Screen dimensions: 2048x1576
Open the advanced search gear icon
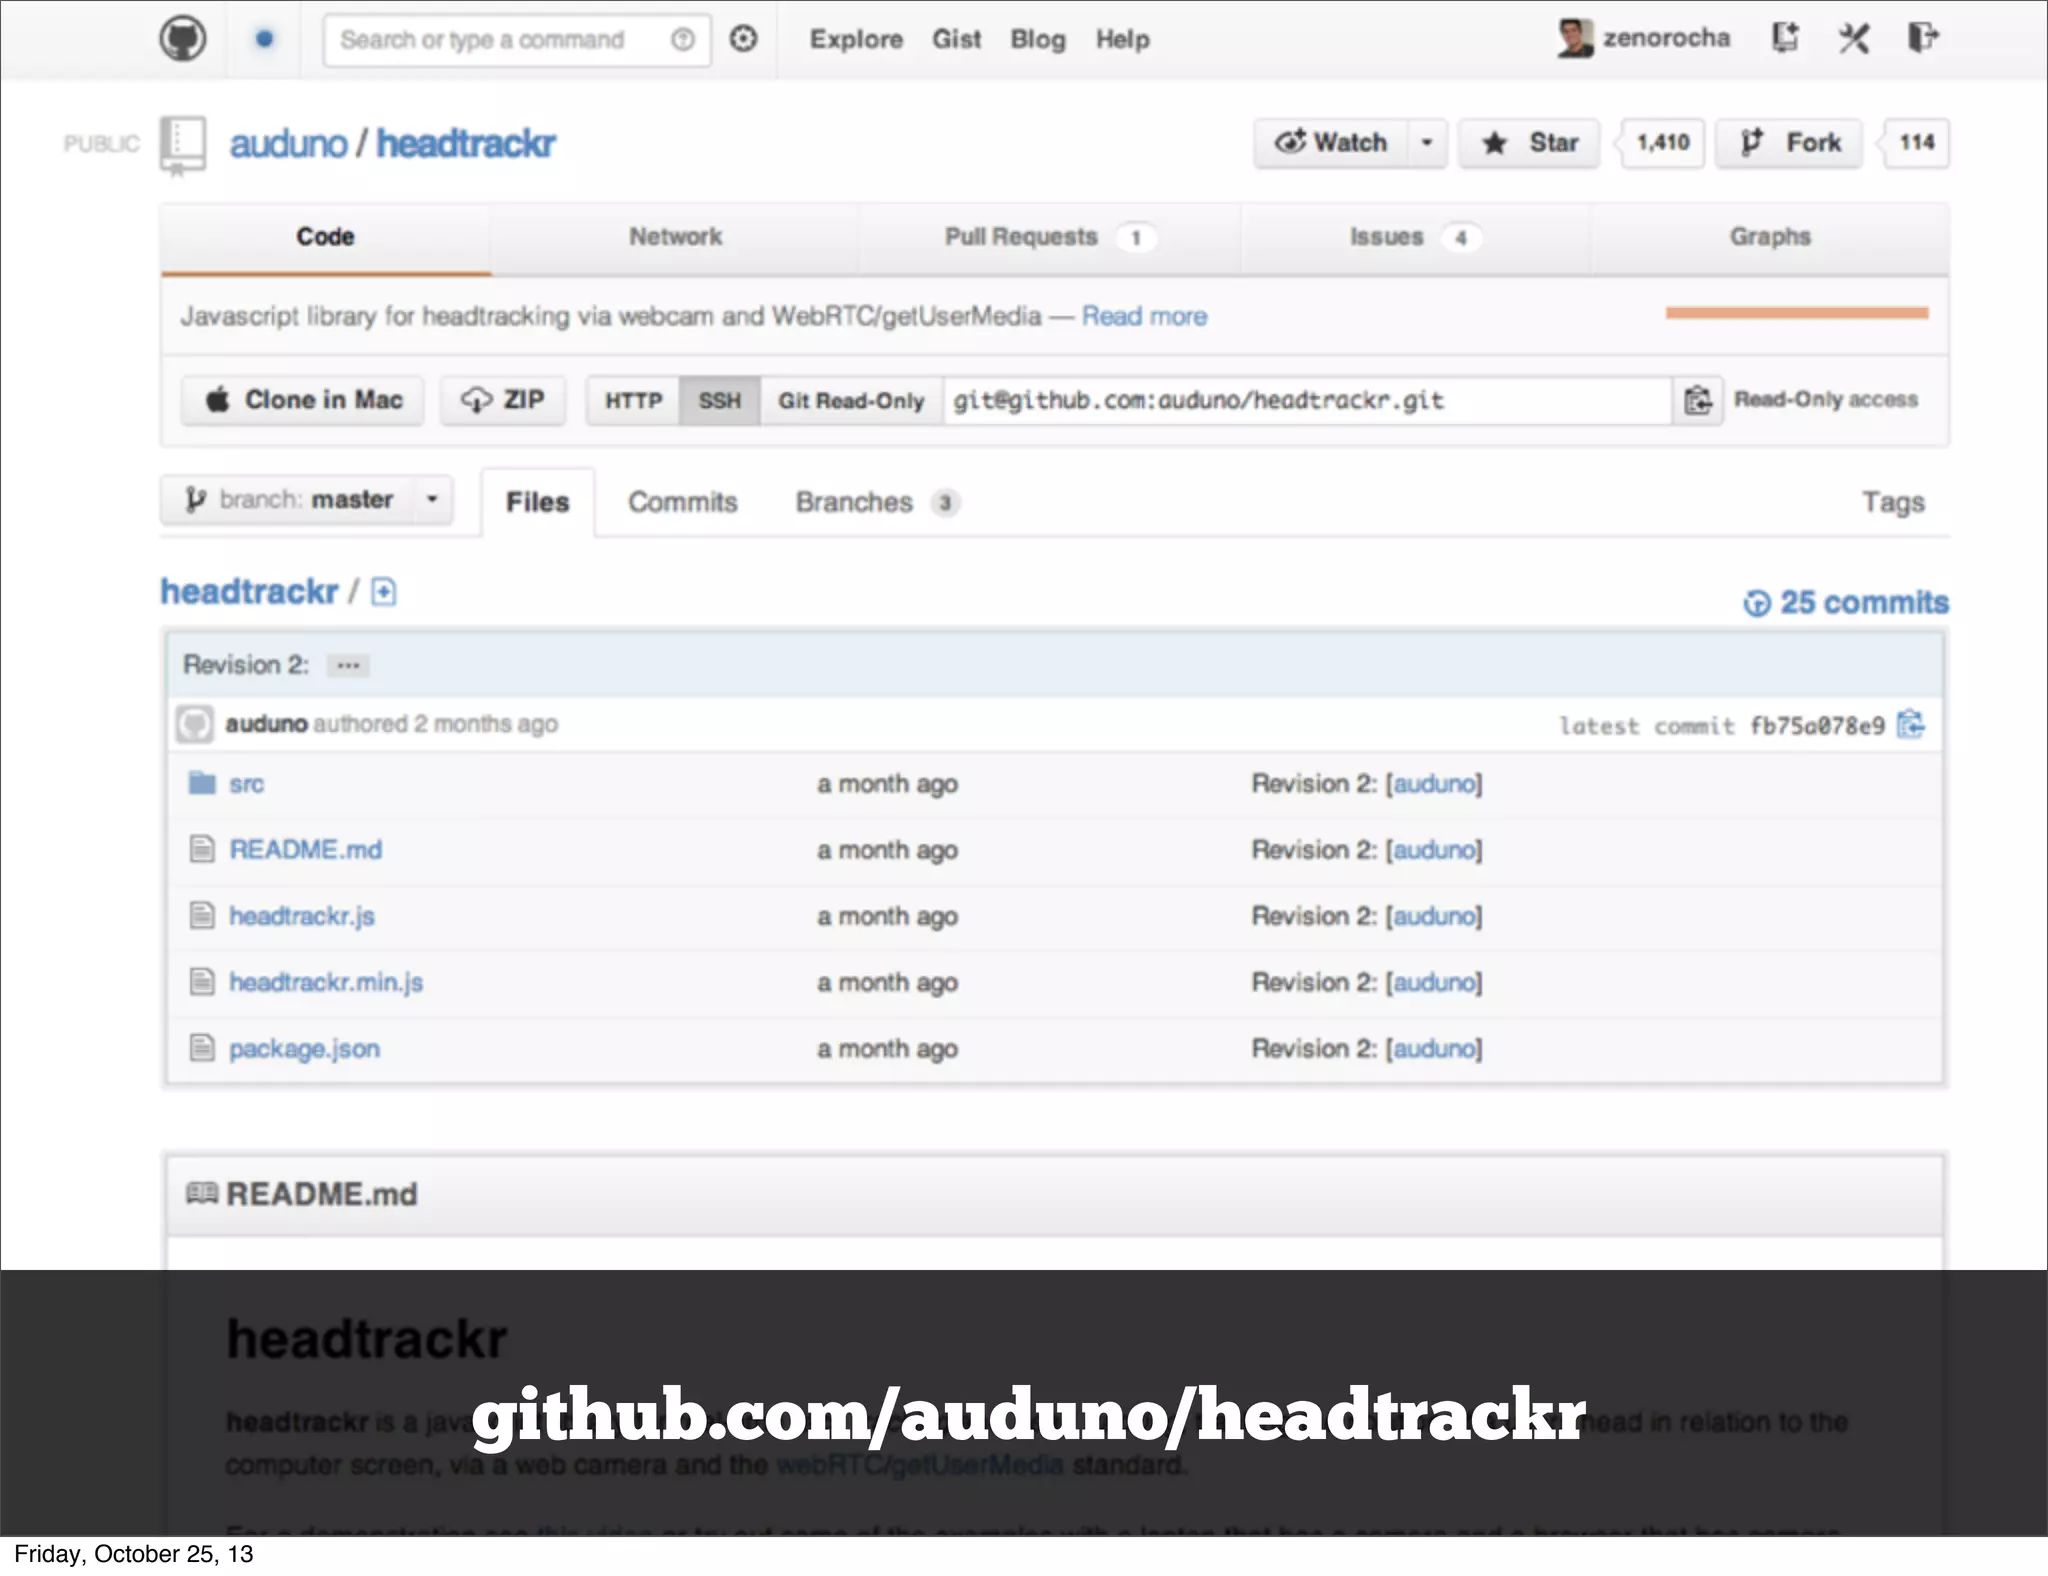(743, 39)
